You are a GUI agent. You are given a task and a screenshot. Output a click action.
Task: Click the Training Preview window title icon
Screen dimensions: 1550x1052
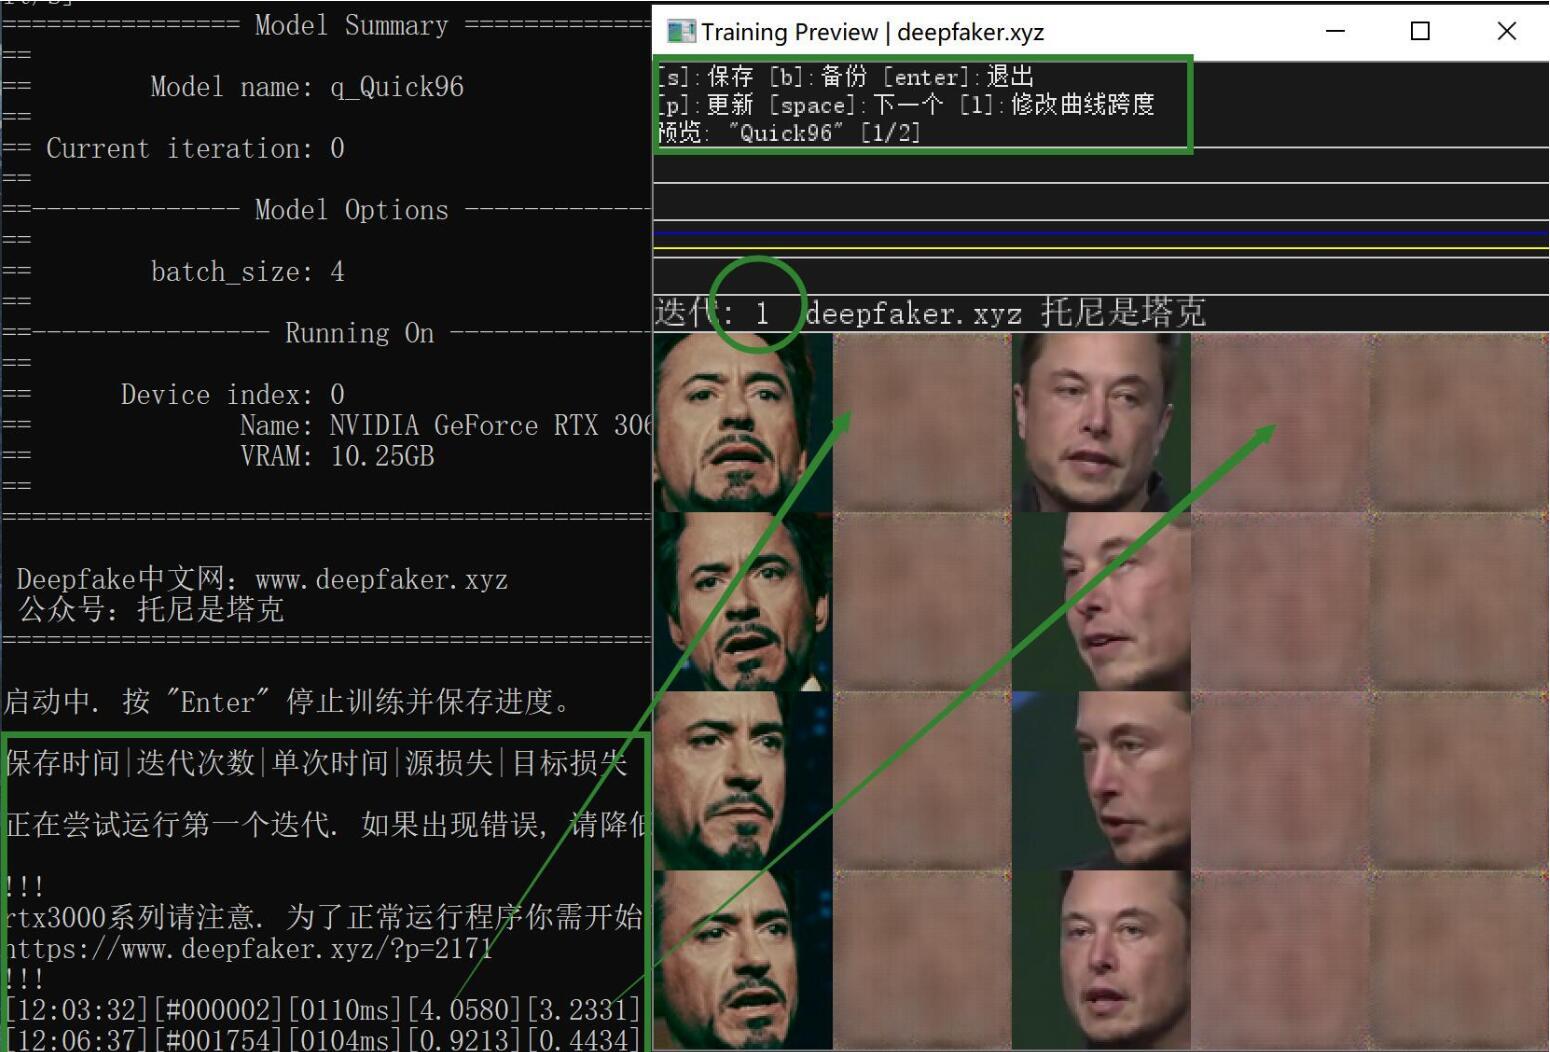tap(681, 32)
